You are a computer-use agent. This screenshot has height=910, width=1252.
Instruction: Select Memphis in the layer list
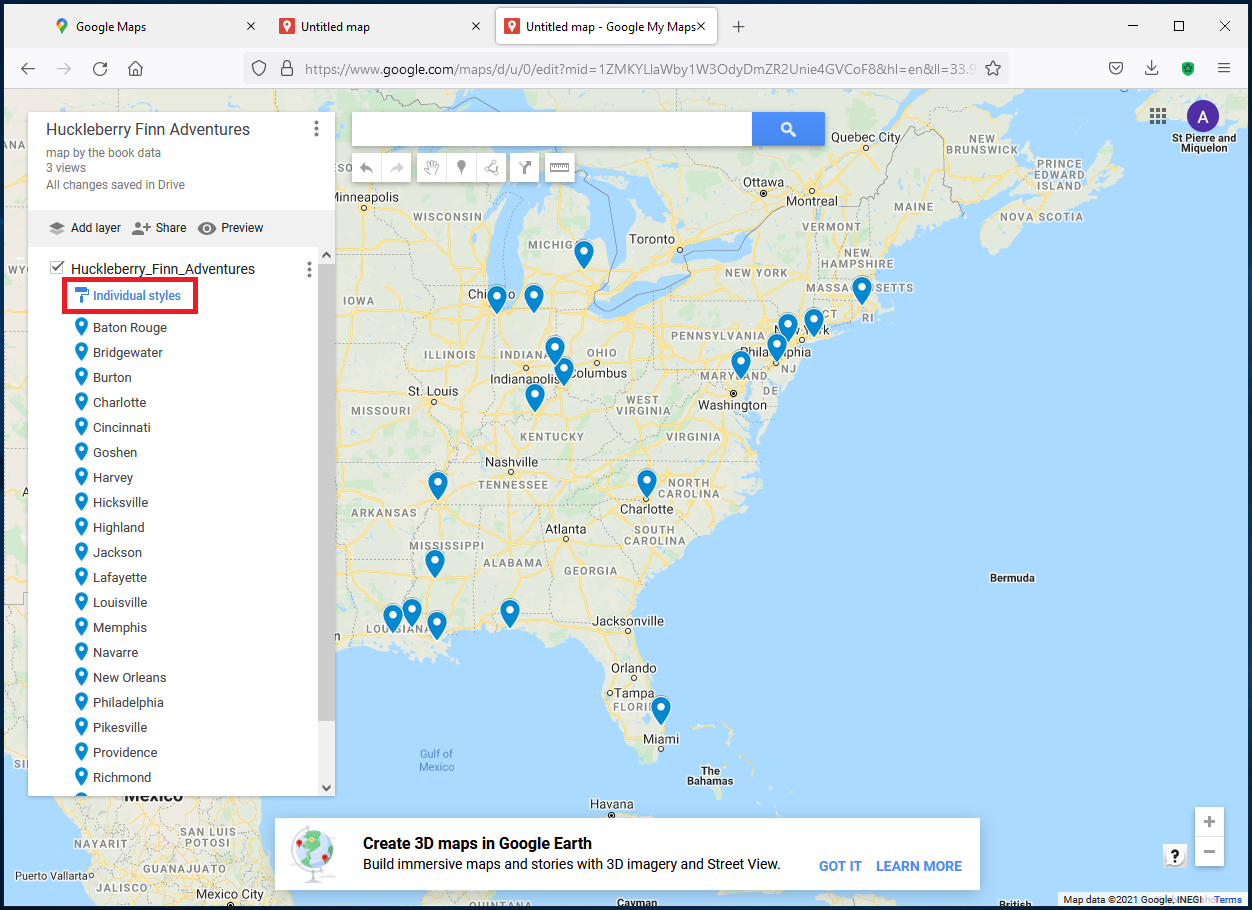pyautogui.click(x=120, y=627)
